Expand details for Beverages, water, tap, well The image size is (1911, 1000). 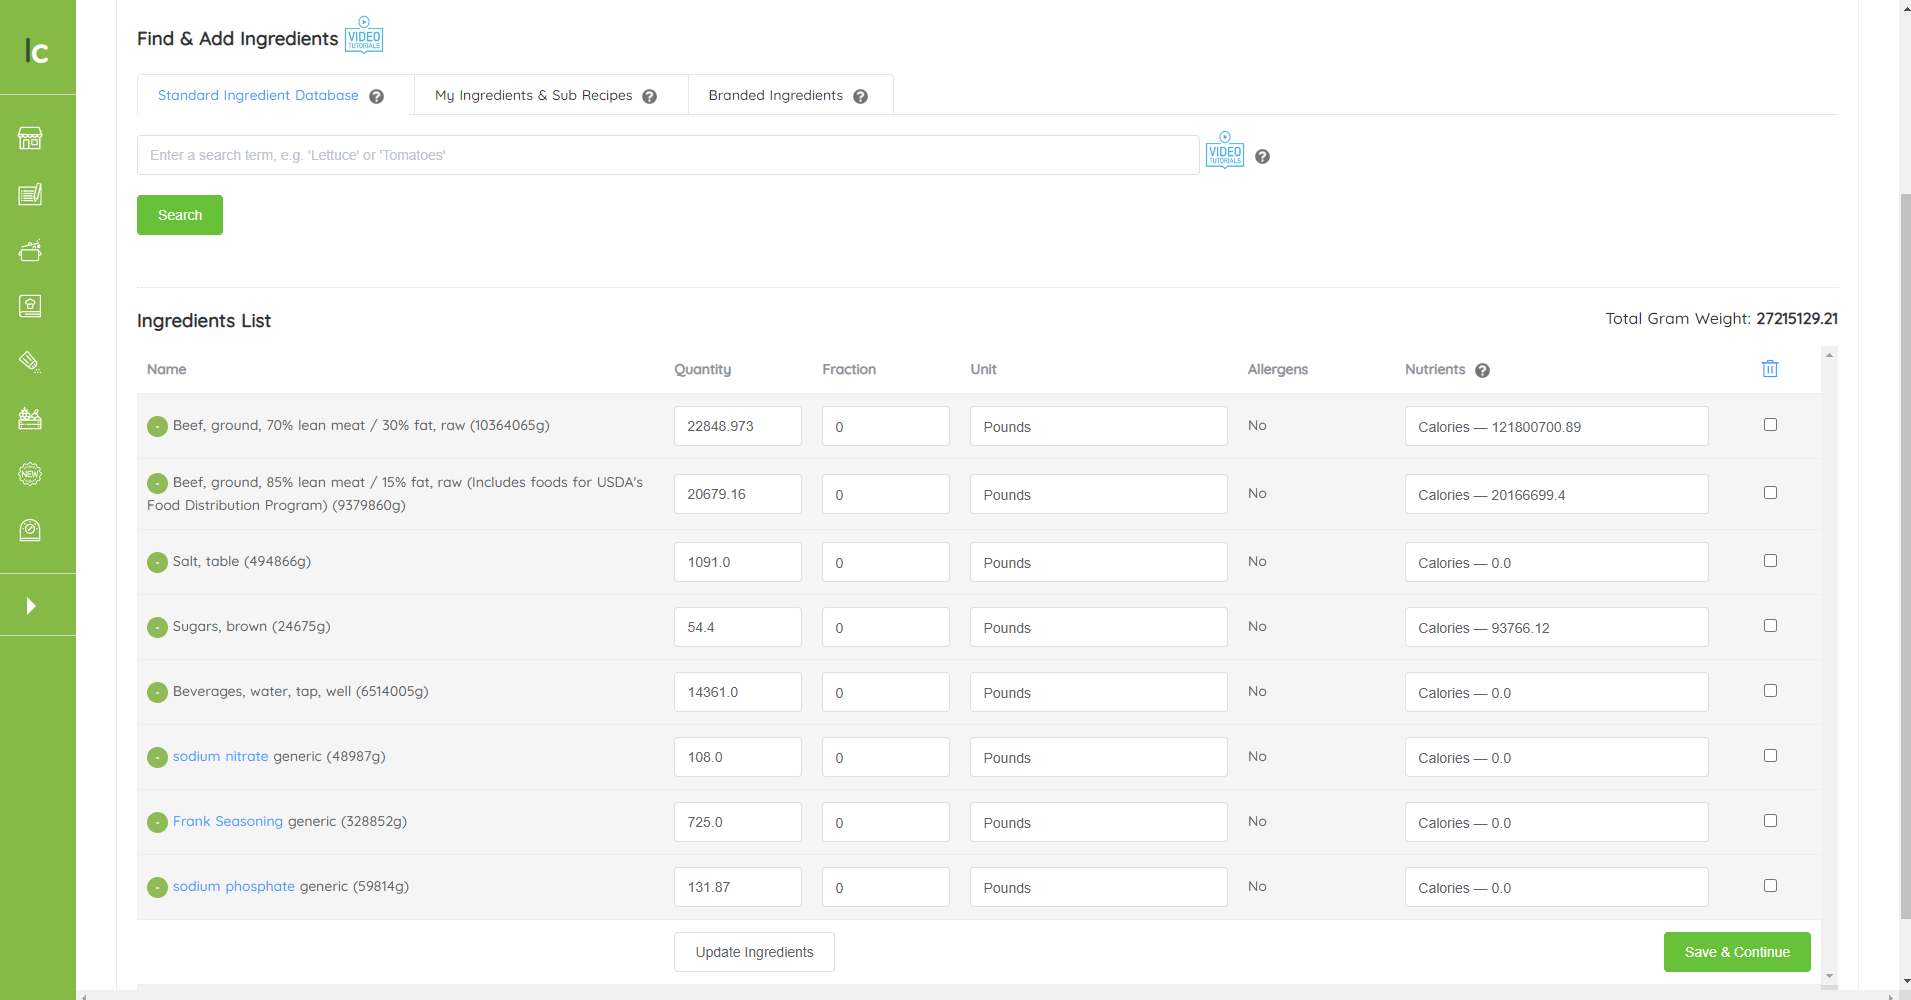[156, 691]
